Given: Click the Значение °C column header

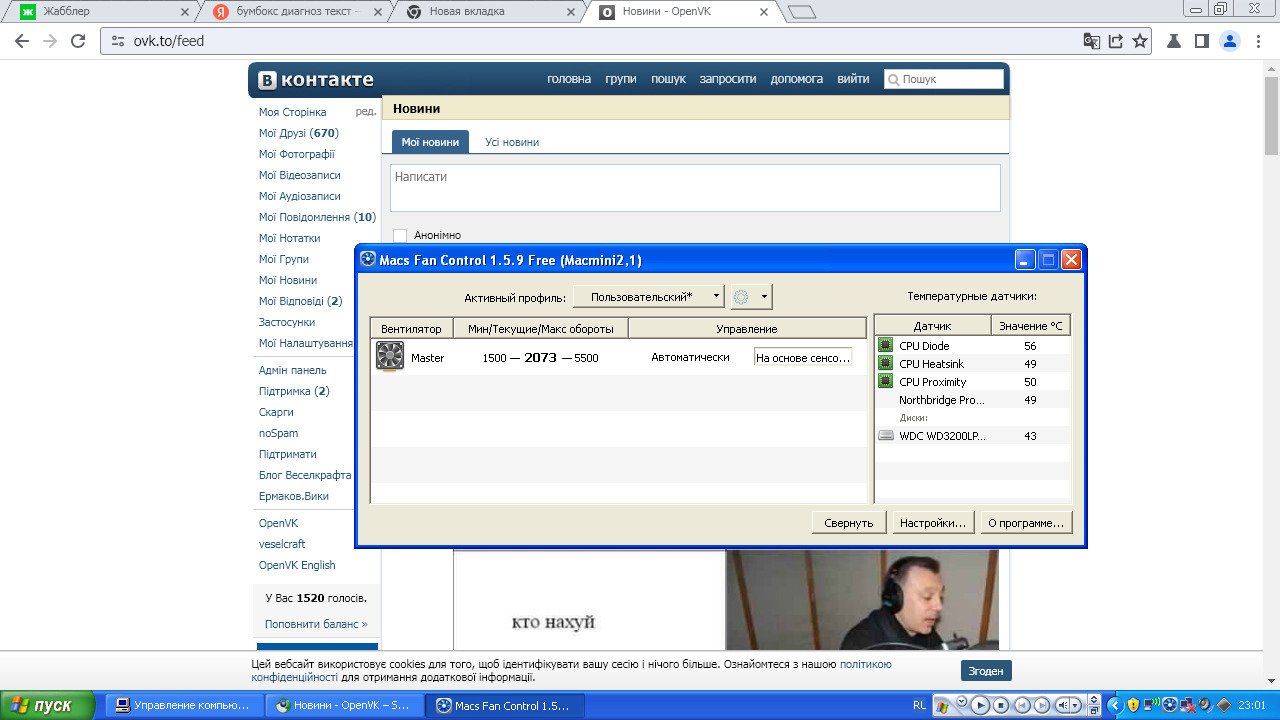Looking at the screenshot, I should pyautogui.click(x=1031, y=326).
